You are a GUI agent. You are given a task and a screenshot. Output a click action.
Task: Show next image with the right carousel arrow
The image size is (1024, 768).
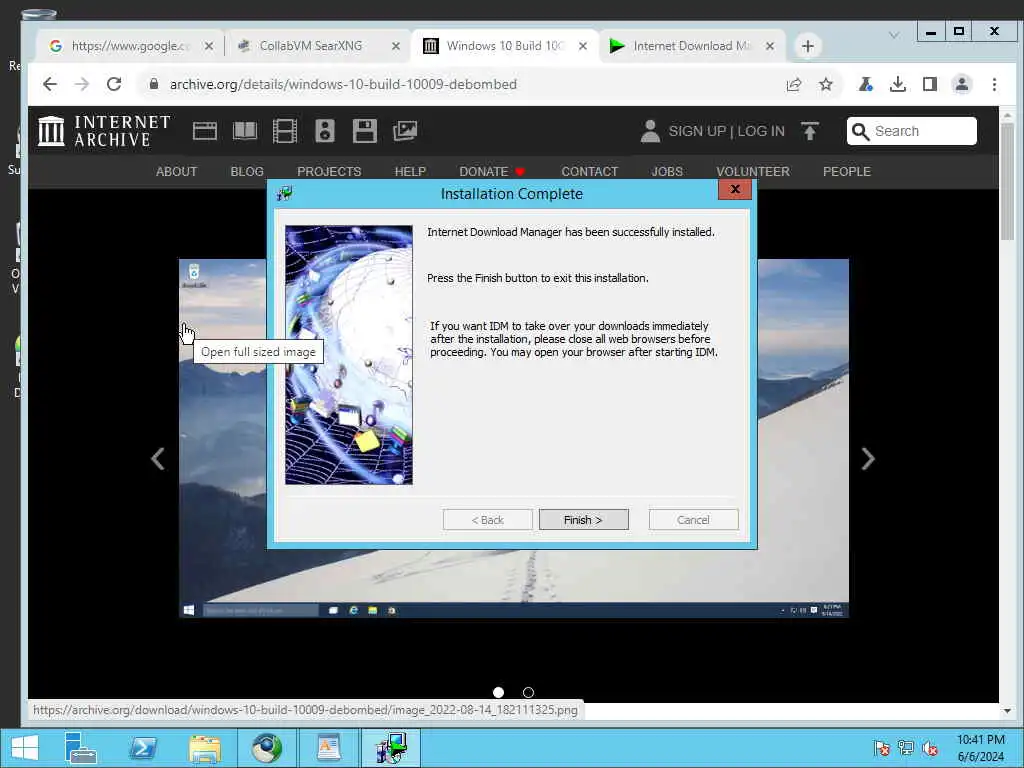click(868, 458)
